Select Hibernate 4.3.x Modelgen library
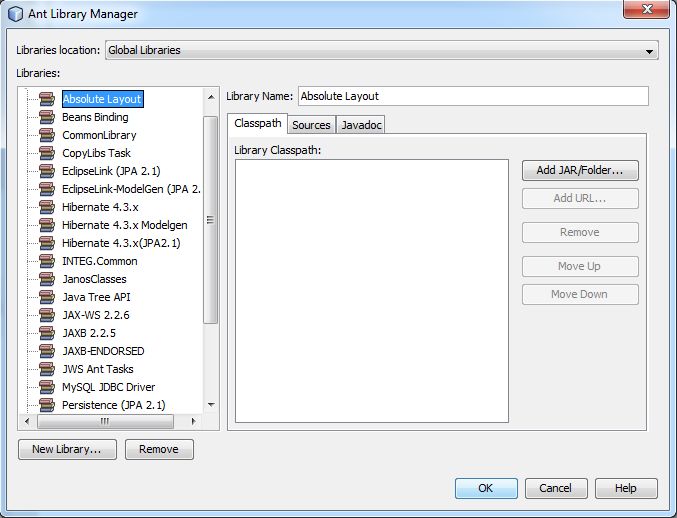 (x=125, y=225)
